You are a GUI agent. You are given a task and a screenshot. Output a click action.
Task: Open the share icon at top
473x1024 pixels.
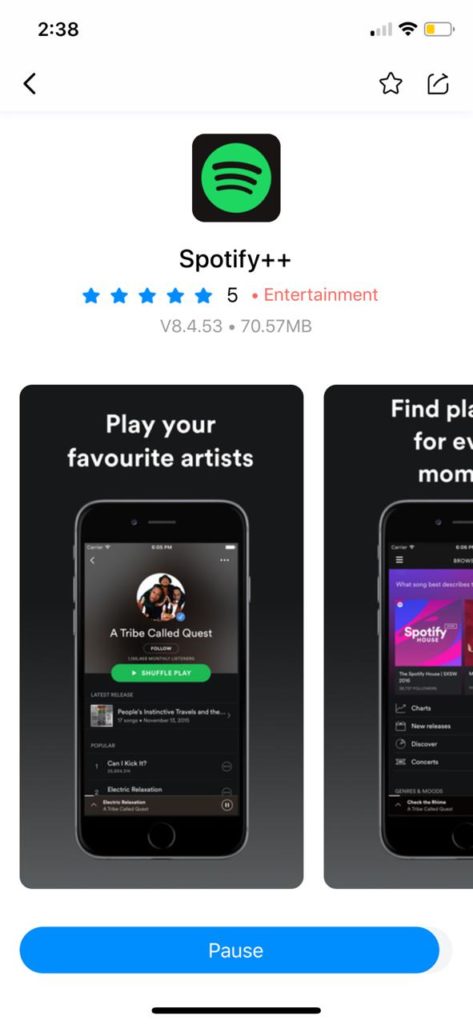[x=438, y=84]
